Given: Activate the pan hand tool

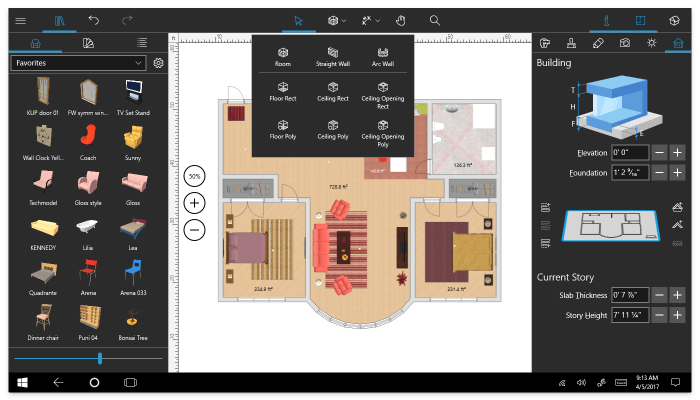Looking at the screenshot, I should click(400, 21).
